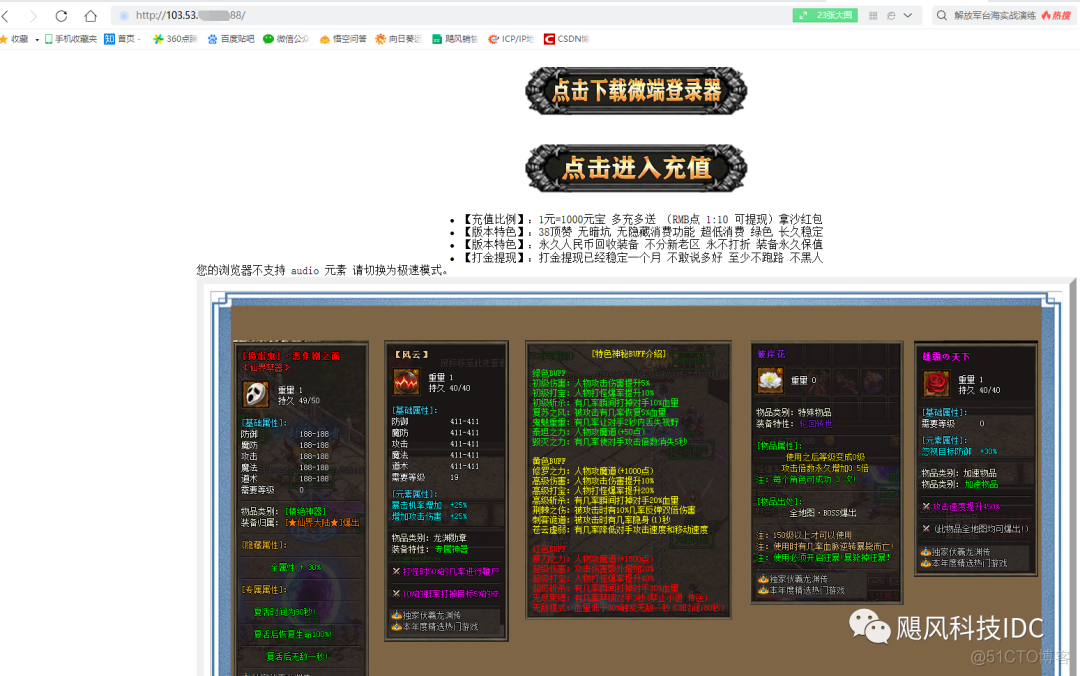Click the browser forward arrow
This screenshot has width=1080, height=676.
[33, 15]
